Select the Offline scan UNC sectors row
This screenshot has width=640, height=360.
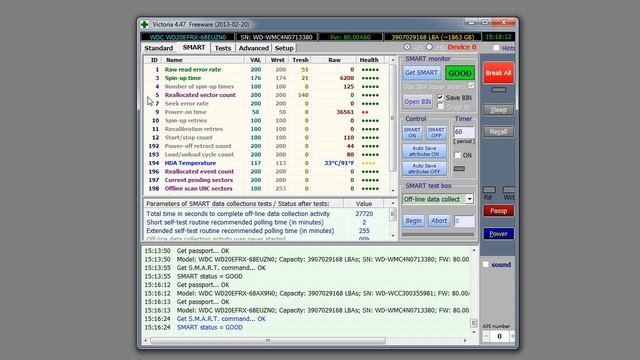[267, 189]
